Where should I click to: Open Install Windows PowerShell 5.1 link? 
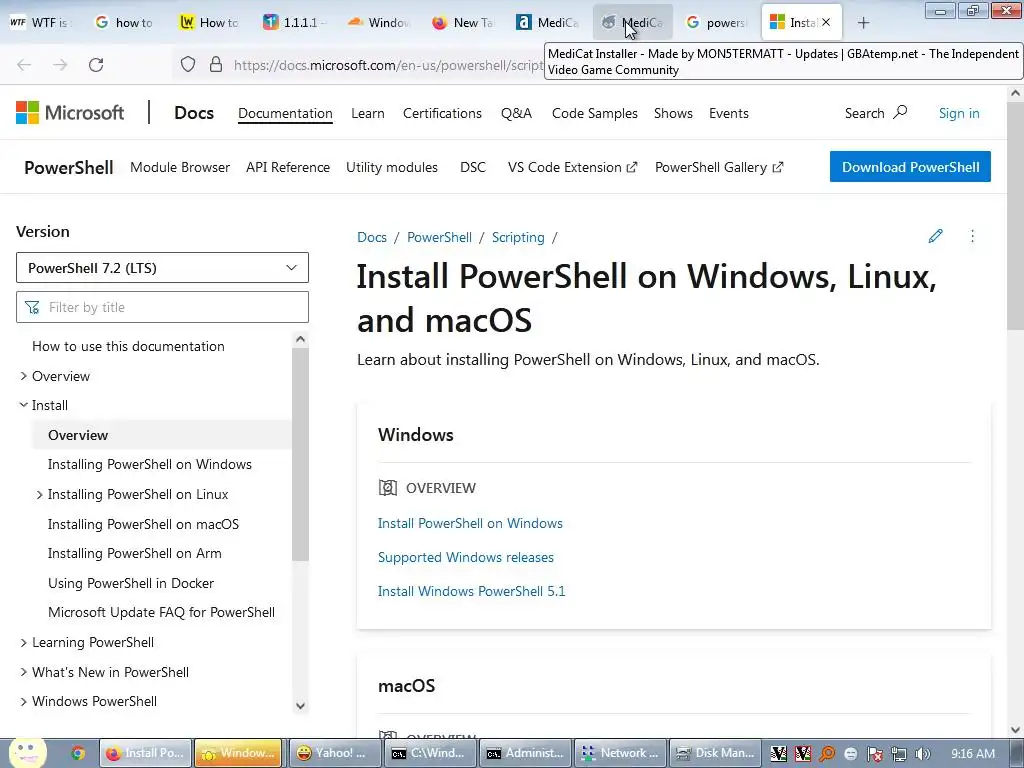(x=472, y=591)
